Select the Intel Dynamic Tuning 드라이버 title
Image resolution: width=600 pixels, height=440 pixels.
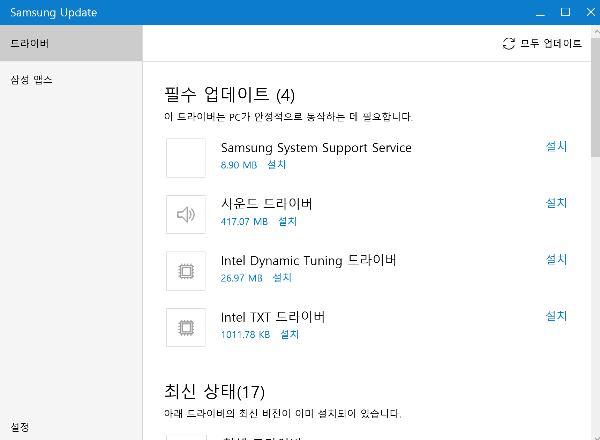coord(308,261)
